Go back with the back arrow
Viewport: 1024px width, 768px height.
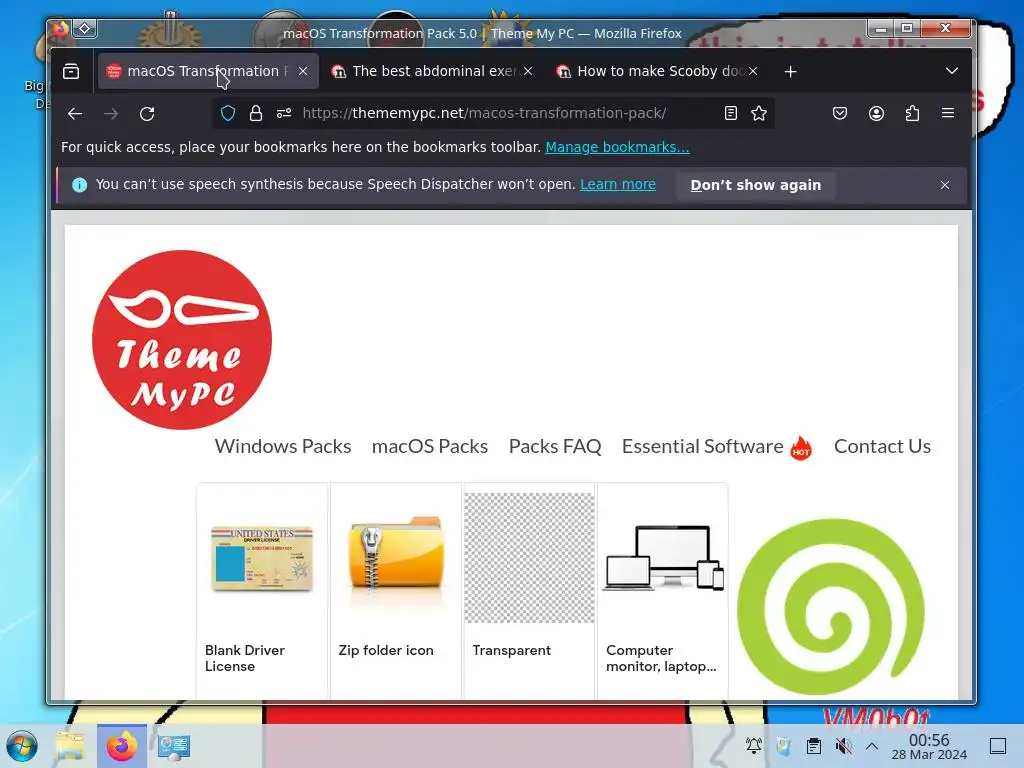click(x=75, y=114)
